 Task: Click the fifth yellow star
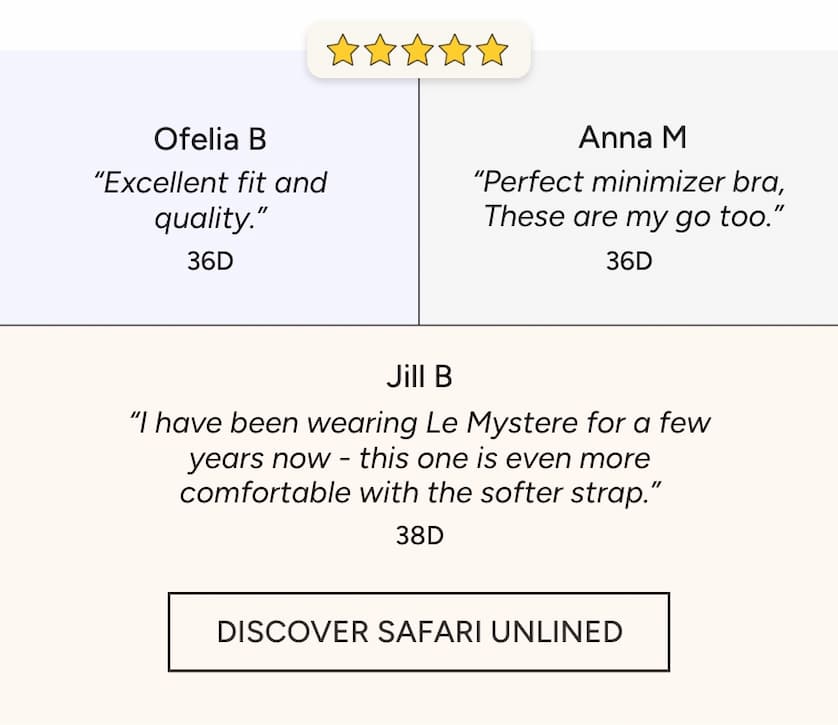click(x=492, y=50)
